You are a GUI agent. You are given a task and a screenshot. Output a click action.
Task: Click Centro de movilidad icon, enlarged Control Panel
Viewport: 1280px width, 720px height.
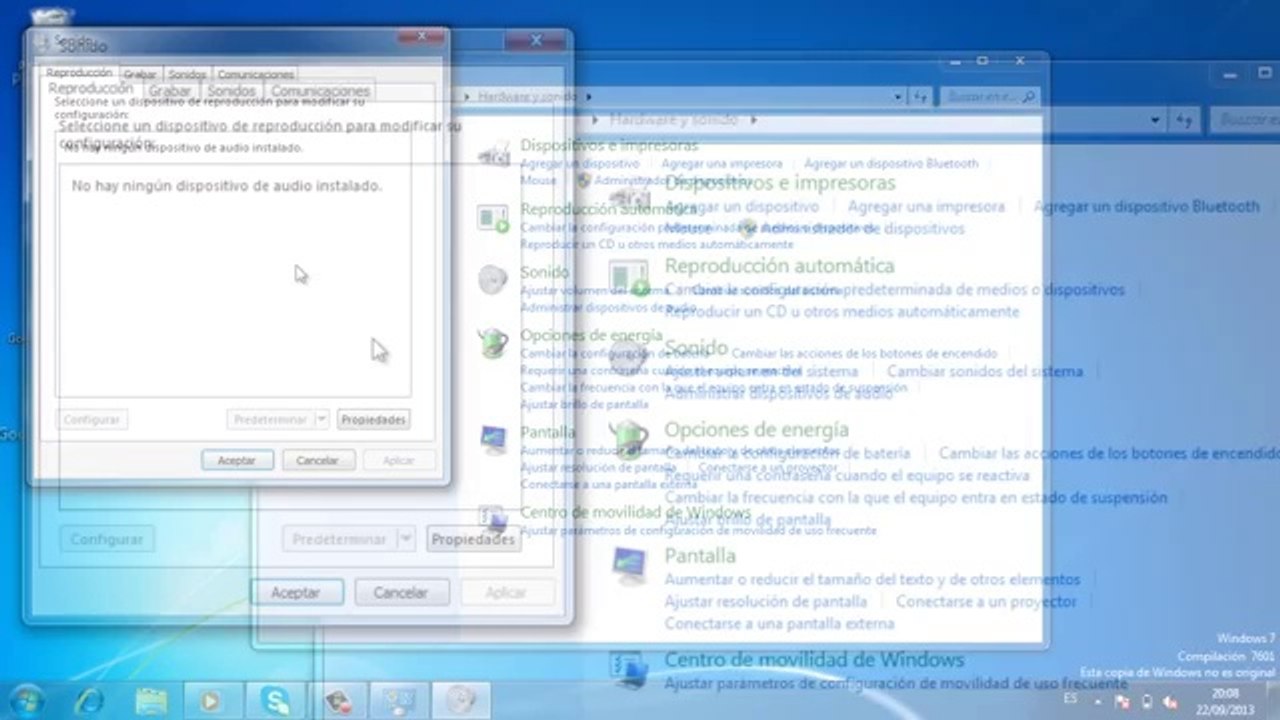631,668
